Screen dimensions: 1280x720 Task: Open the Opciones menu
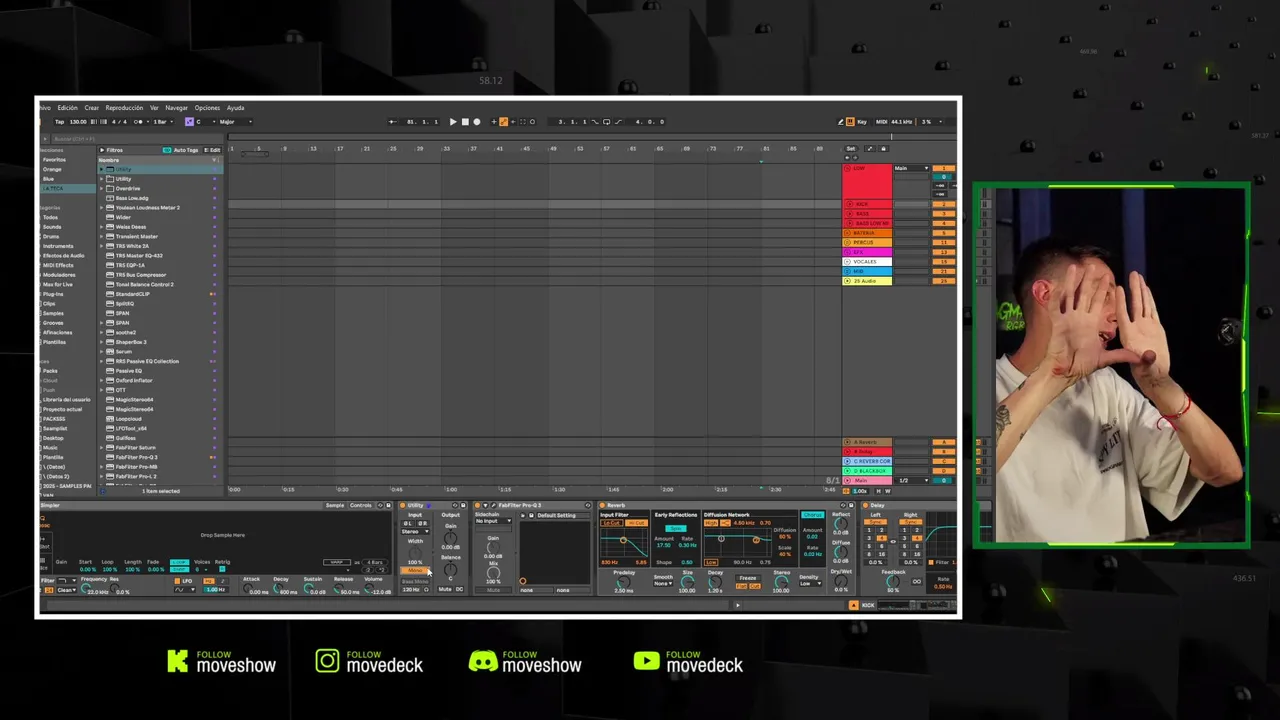pyautogui.click(x=207, y=107)
